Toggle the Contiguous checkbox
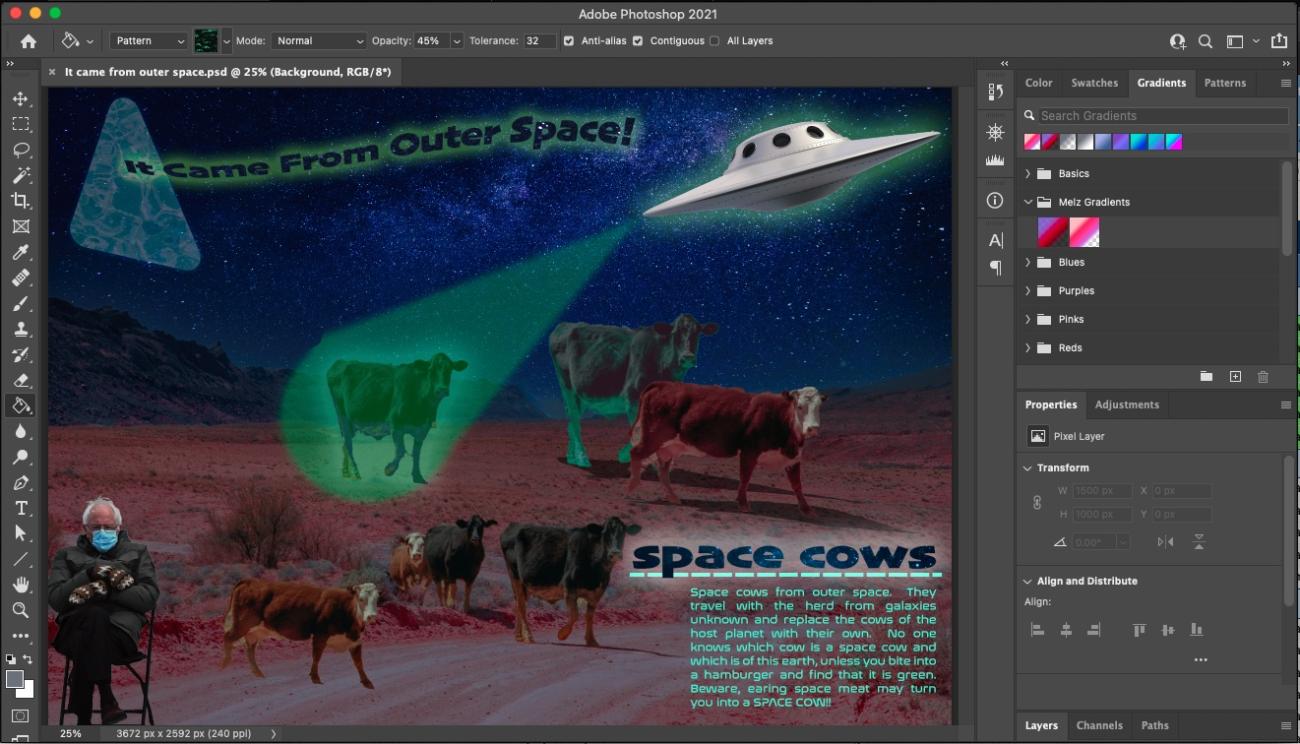This screenshot has height=744, width=1300. [x=638, y=41]
